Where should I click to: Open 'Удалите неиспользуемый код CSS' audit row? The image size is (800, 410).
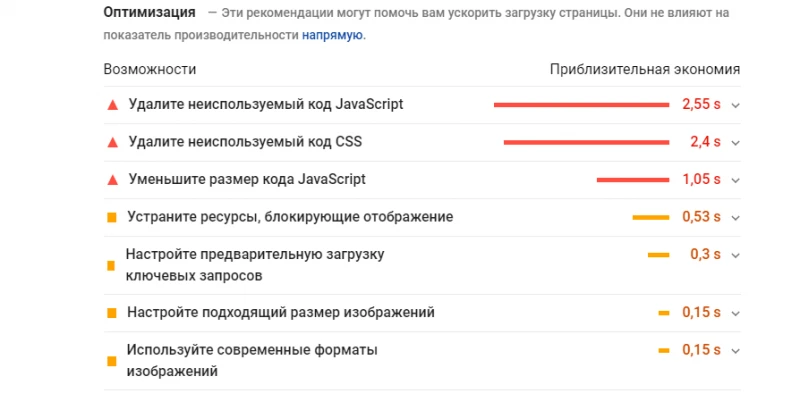click(422, 143)
